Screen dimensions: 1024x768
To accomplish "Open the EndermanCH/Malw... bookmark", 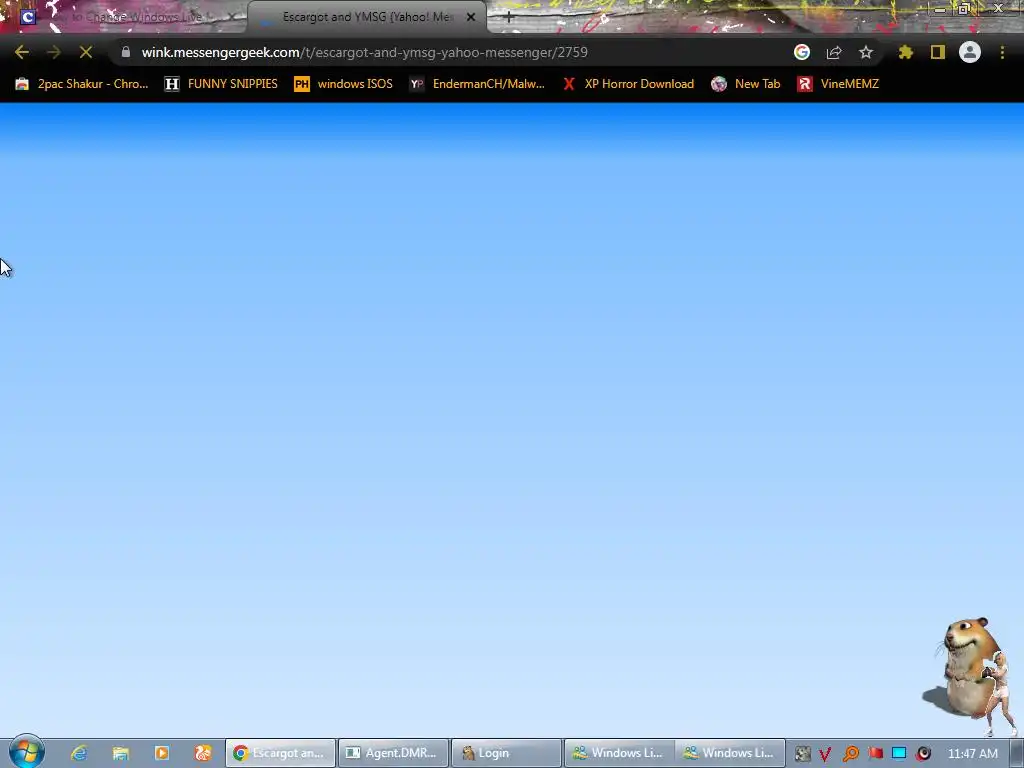I will (x=477, y=84).
